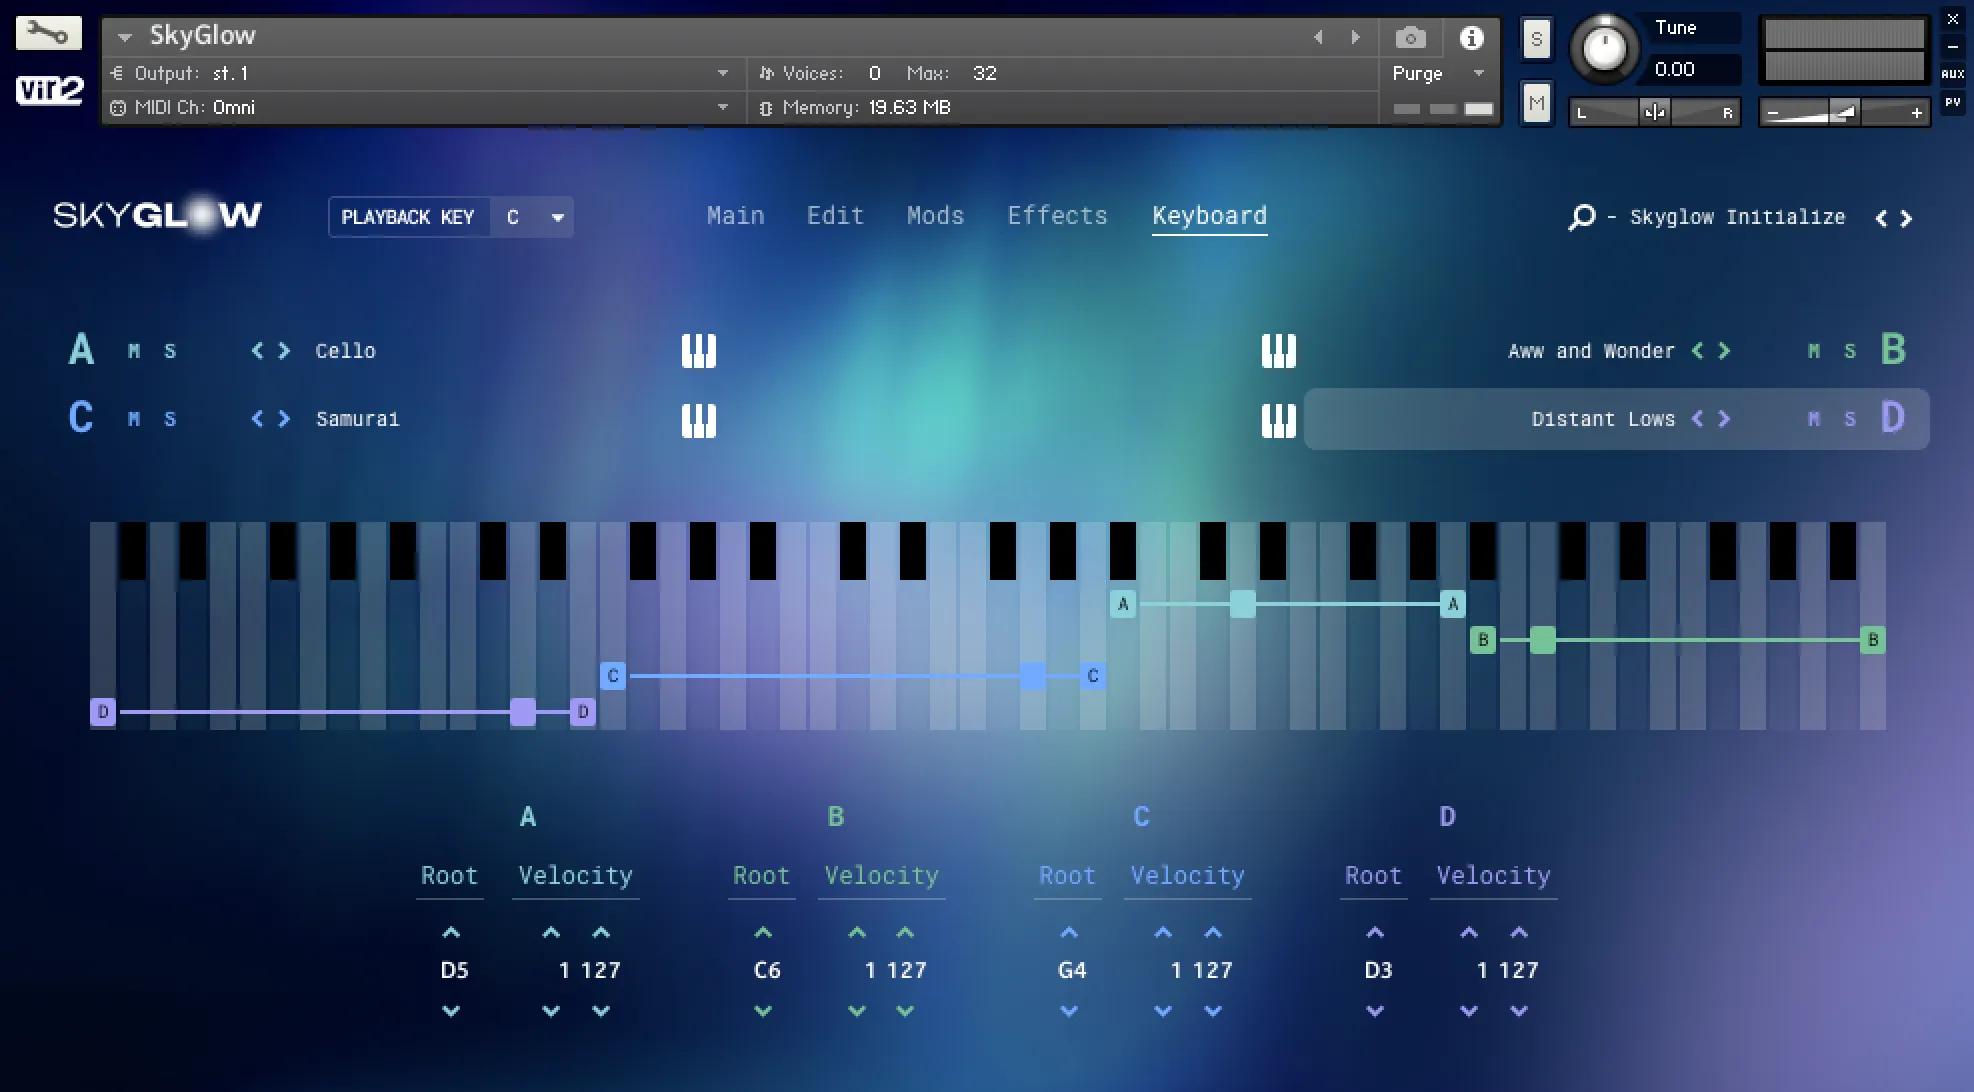The height and width of the screenshot is (1092, 1974).
Task: Click the camera snapshot icon in the header
Action: click(1410, 36)
